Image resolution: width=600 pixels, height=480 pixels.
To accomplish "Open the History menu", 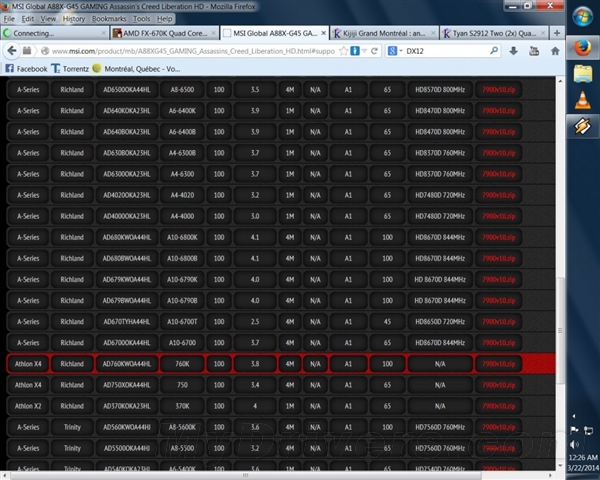I will [x=74, y=19].
